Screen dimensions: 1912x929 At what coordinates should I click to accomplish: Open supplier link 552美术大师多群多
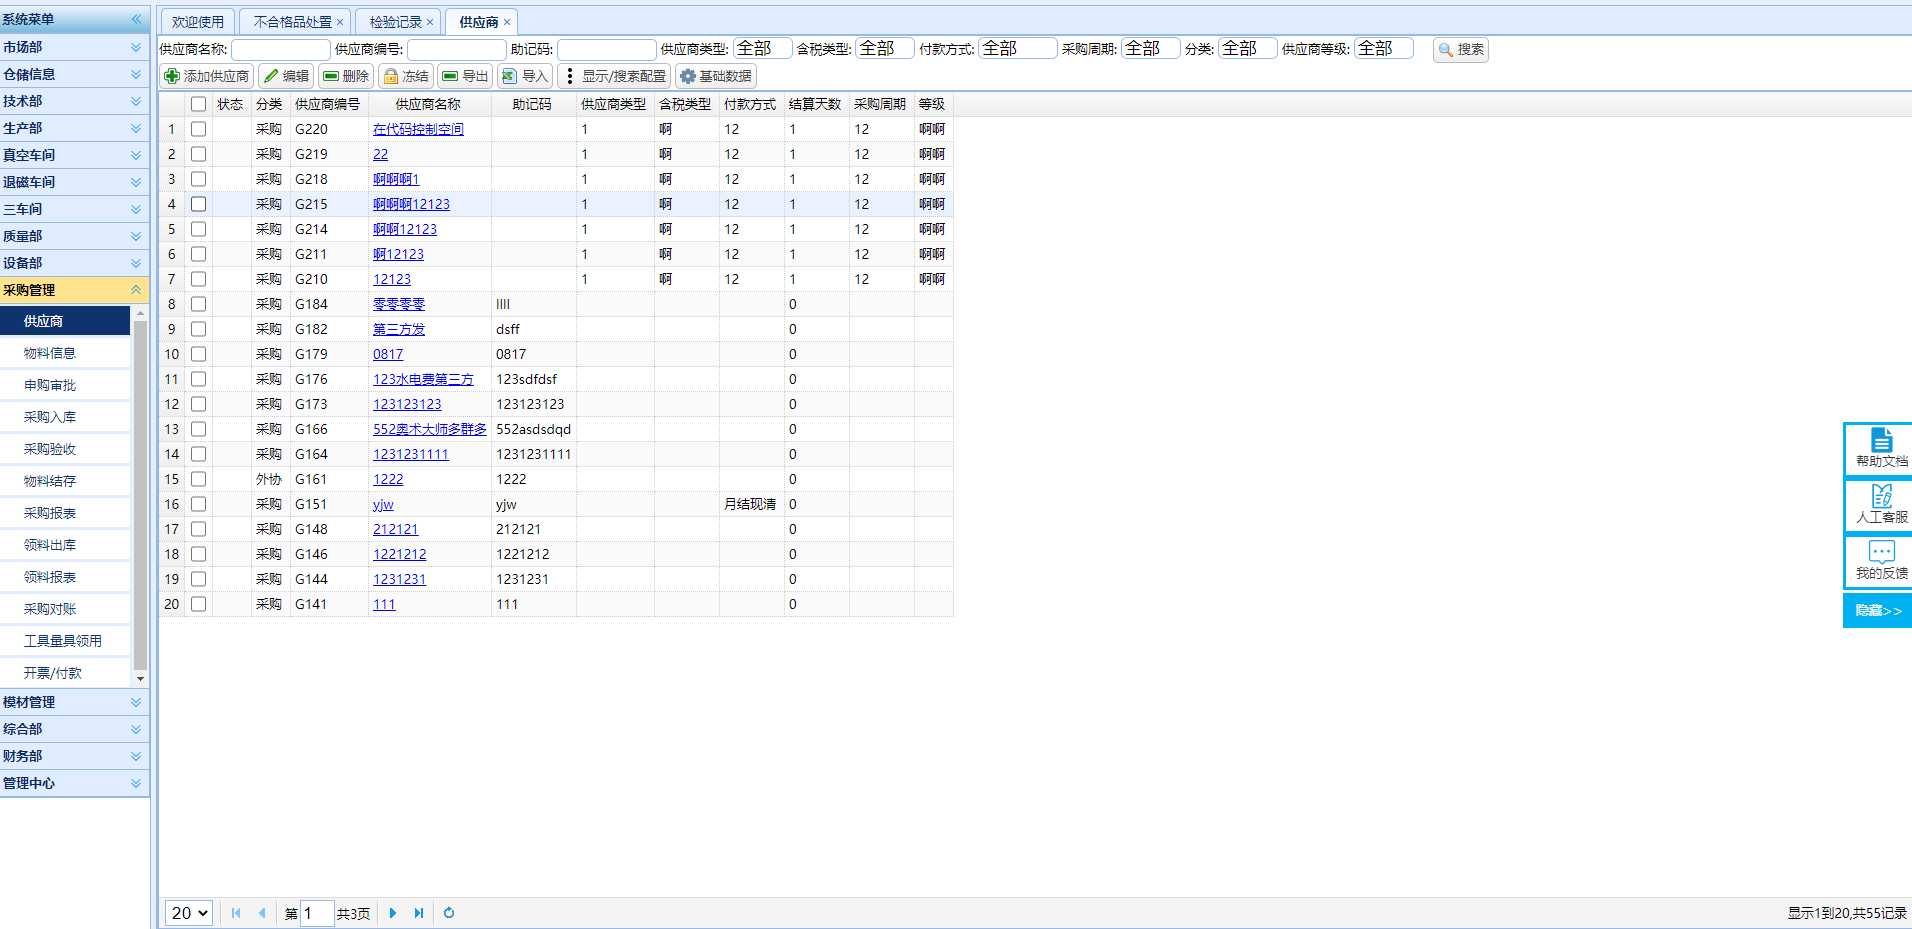429,429
